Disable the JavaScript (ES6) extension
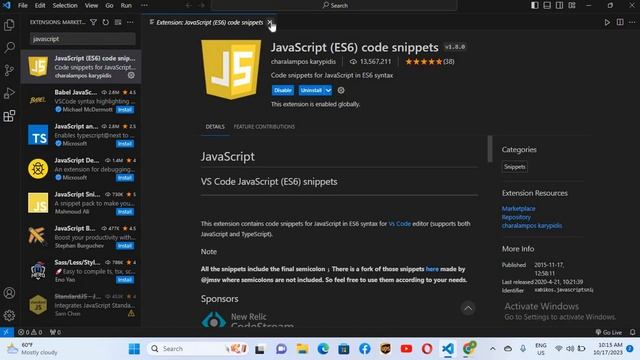This screenshot has width=640, height=360. click(282, 90)
